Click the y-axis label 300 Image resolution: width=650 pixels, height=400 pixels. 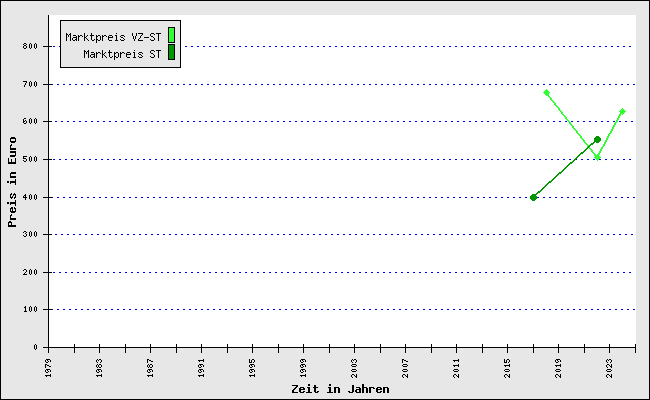30,234
